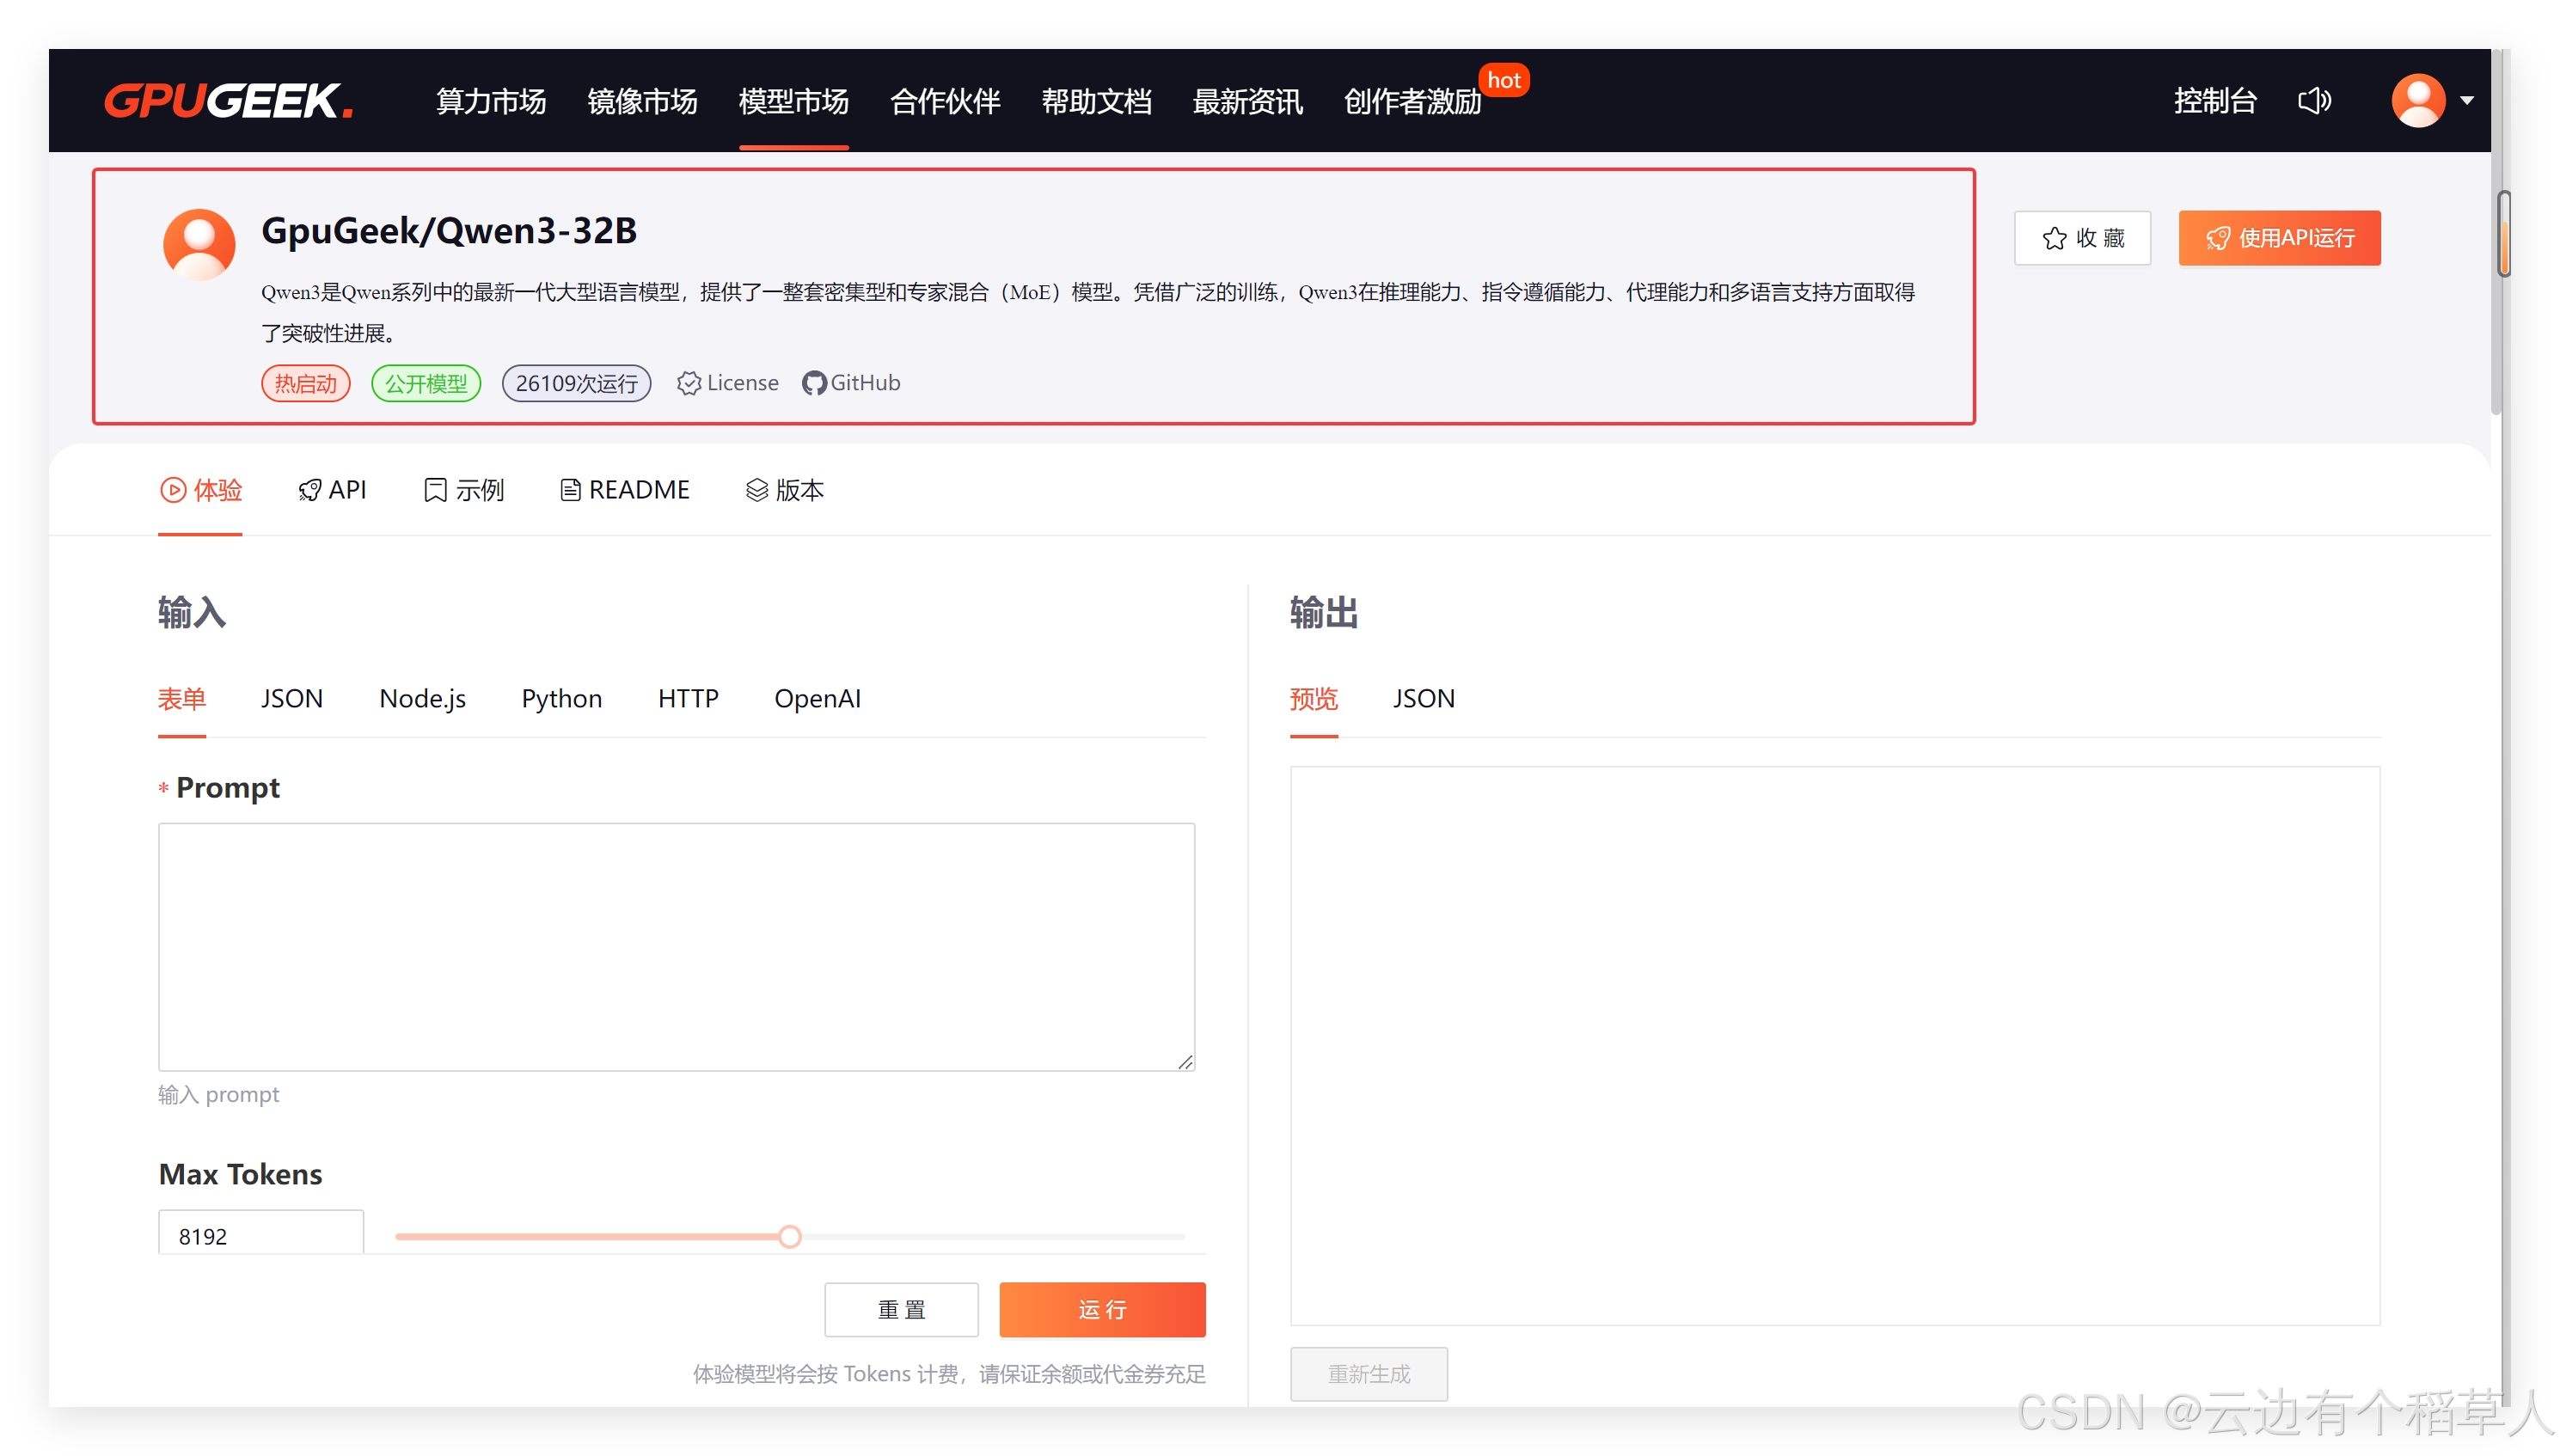Switch output view to JSON tab
The height and width of the screenshot is (1456, 2560).
[1423, 698]
